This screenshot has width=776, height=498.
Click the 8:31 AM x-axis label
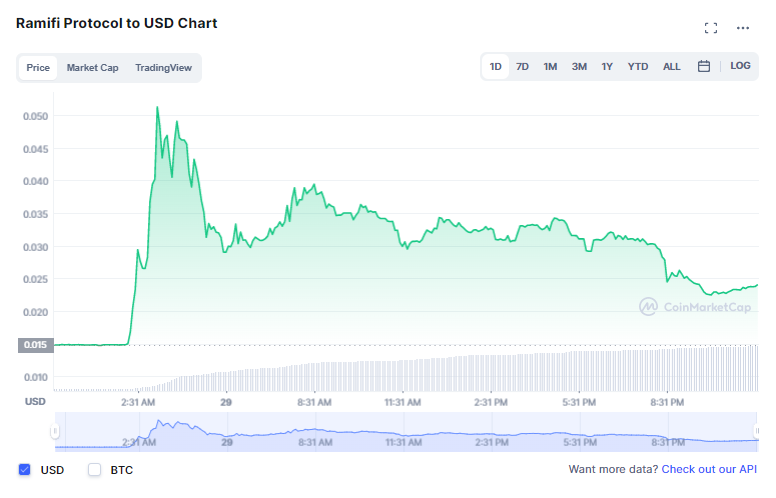click(314, 402)
